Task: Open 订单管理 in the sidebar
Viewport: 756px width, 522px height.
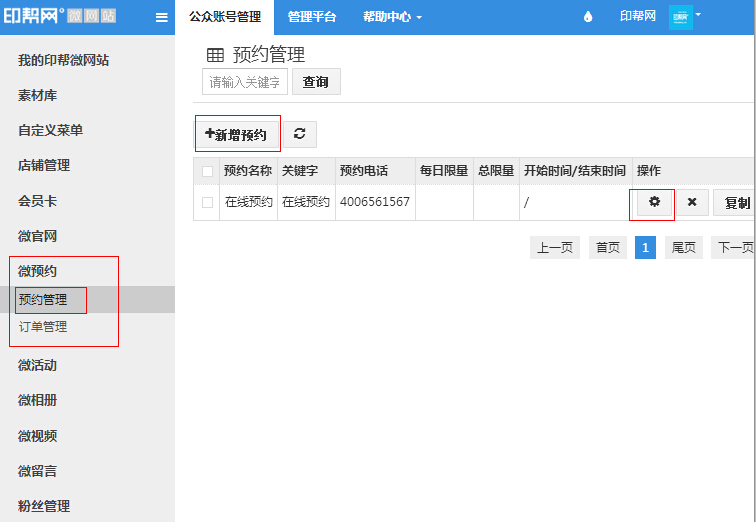Action: pos(43,326)
